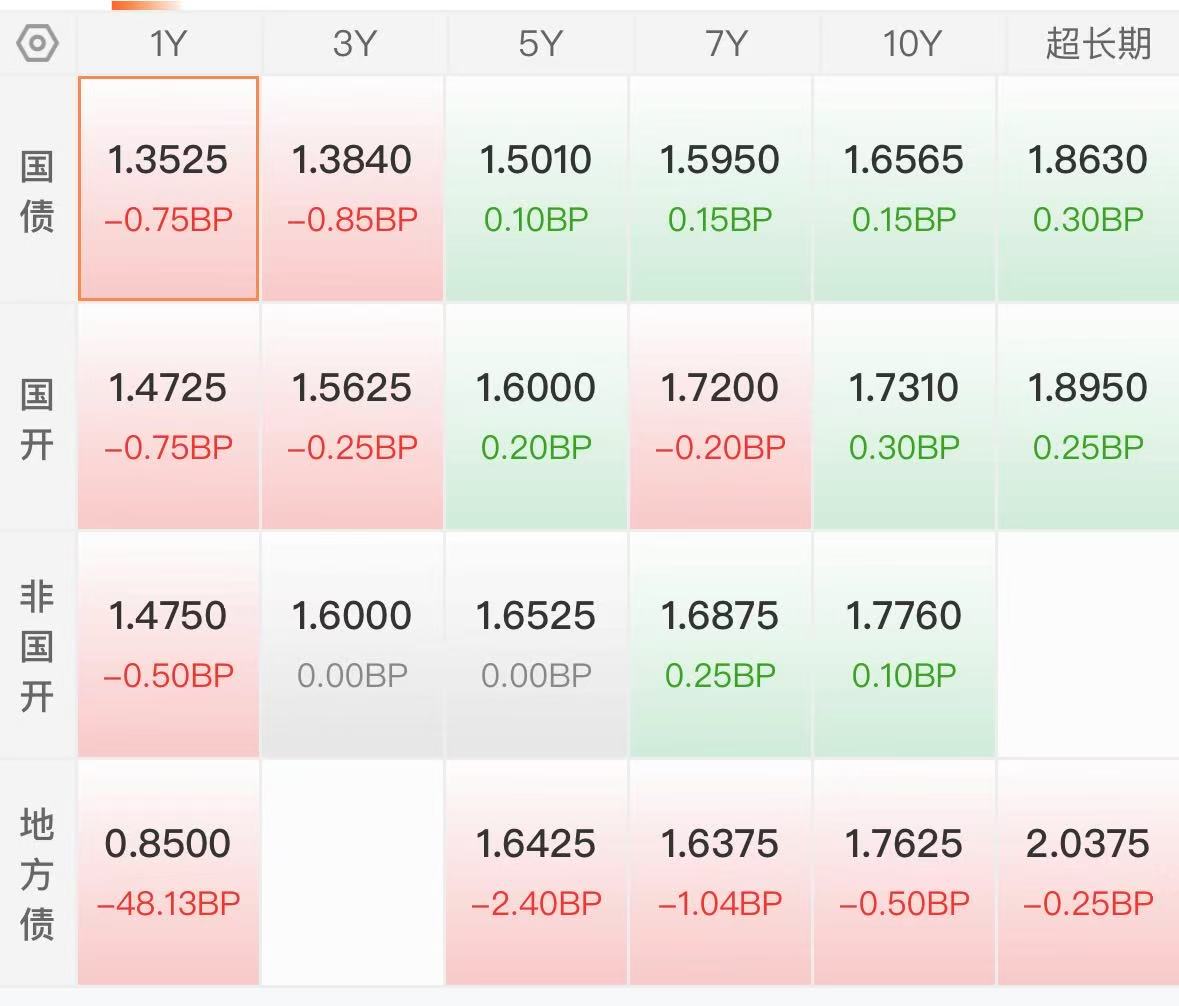Image resolution: width=1179 pixels, height=1006 pixels.
Task: Select 国债 3Y cell showing 1.3840
Action: [353, 188]
